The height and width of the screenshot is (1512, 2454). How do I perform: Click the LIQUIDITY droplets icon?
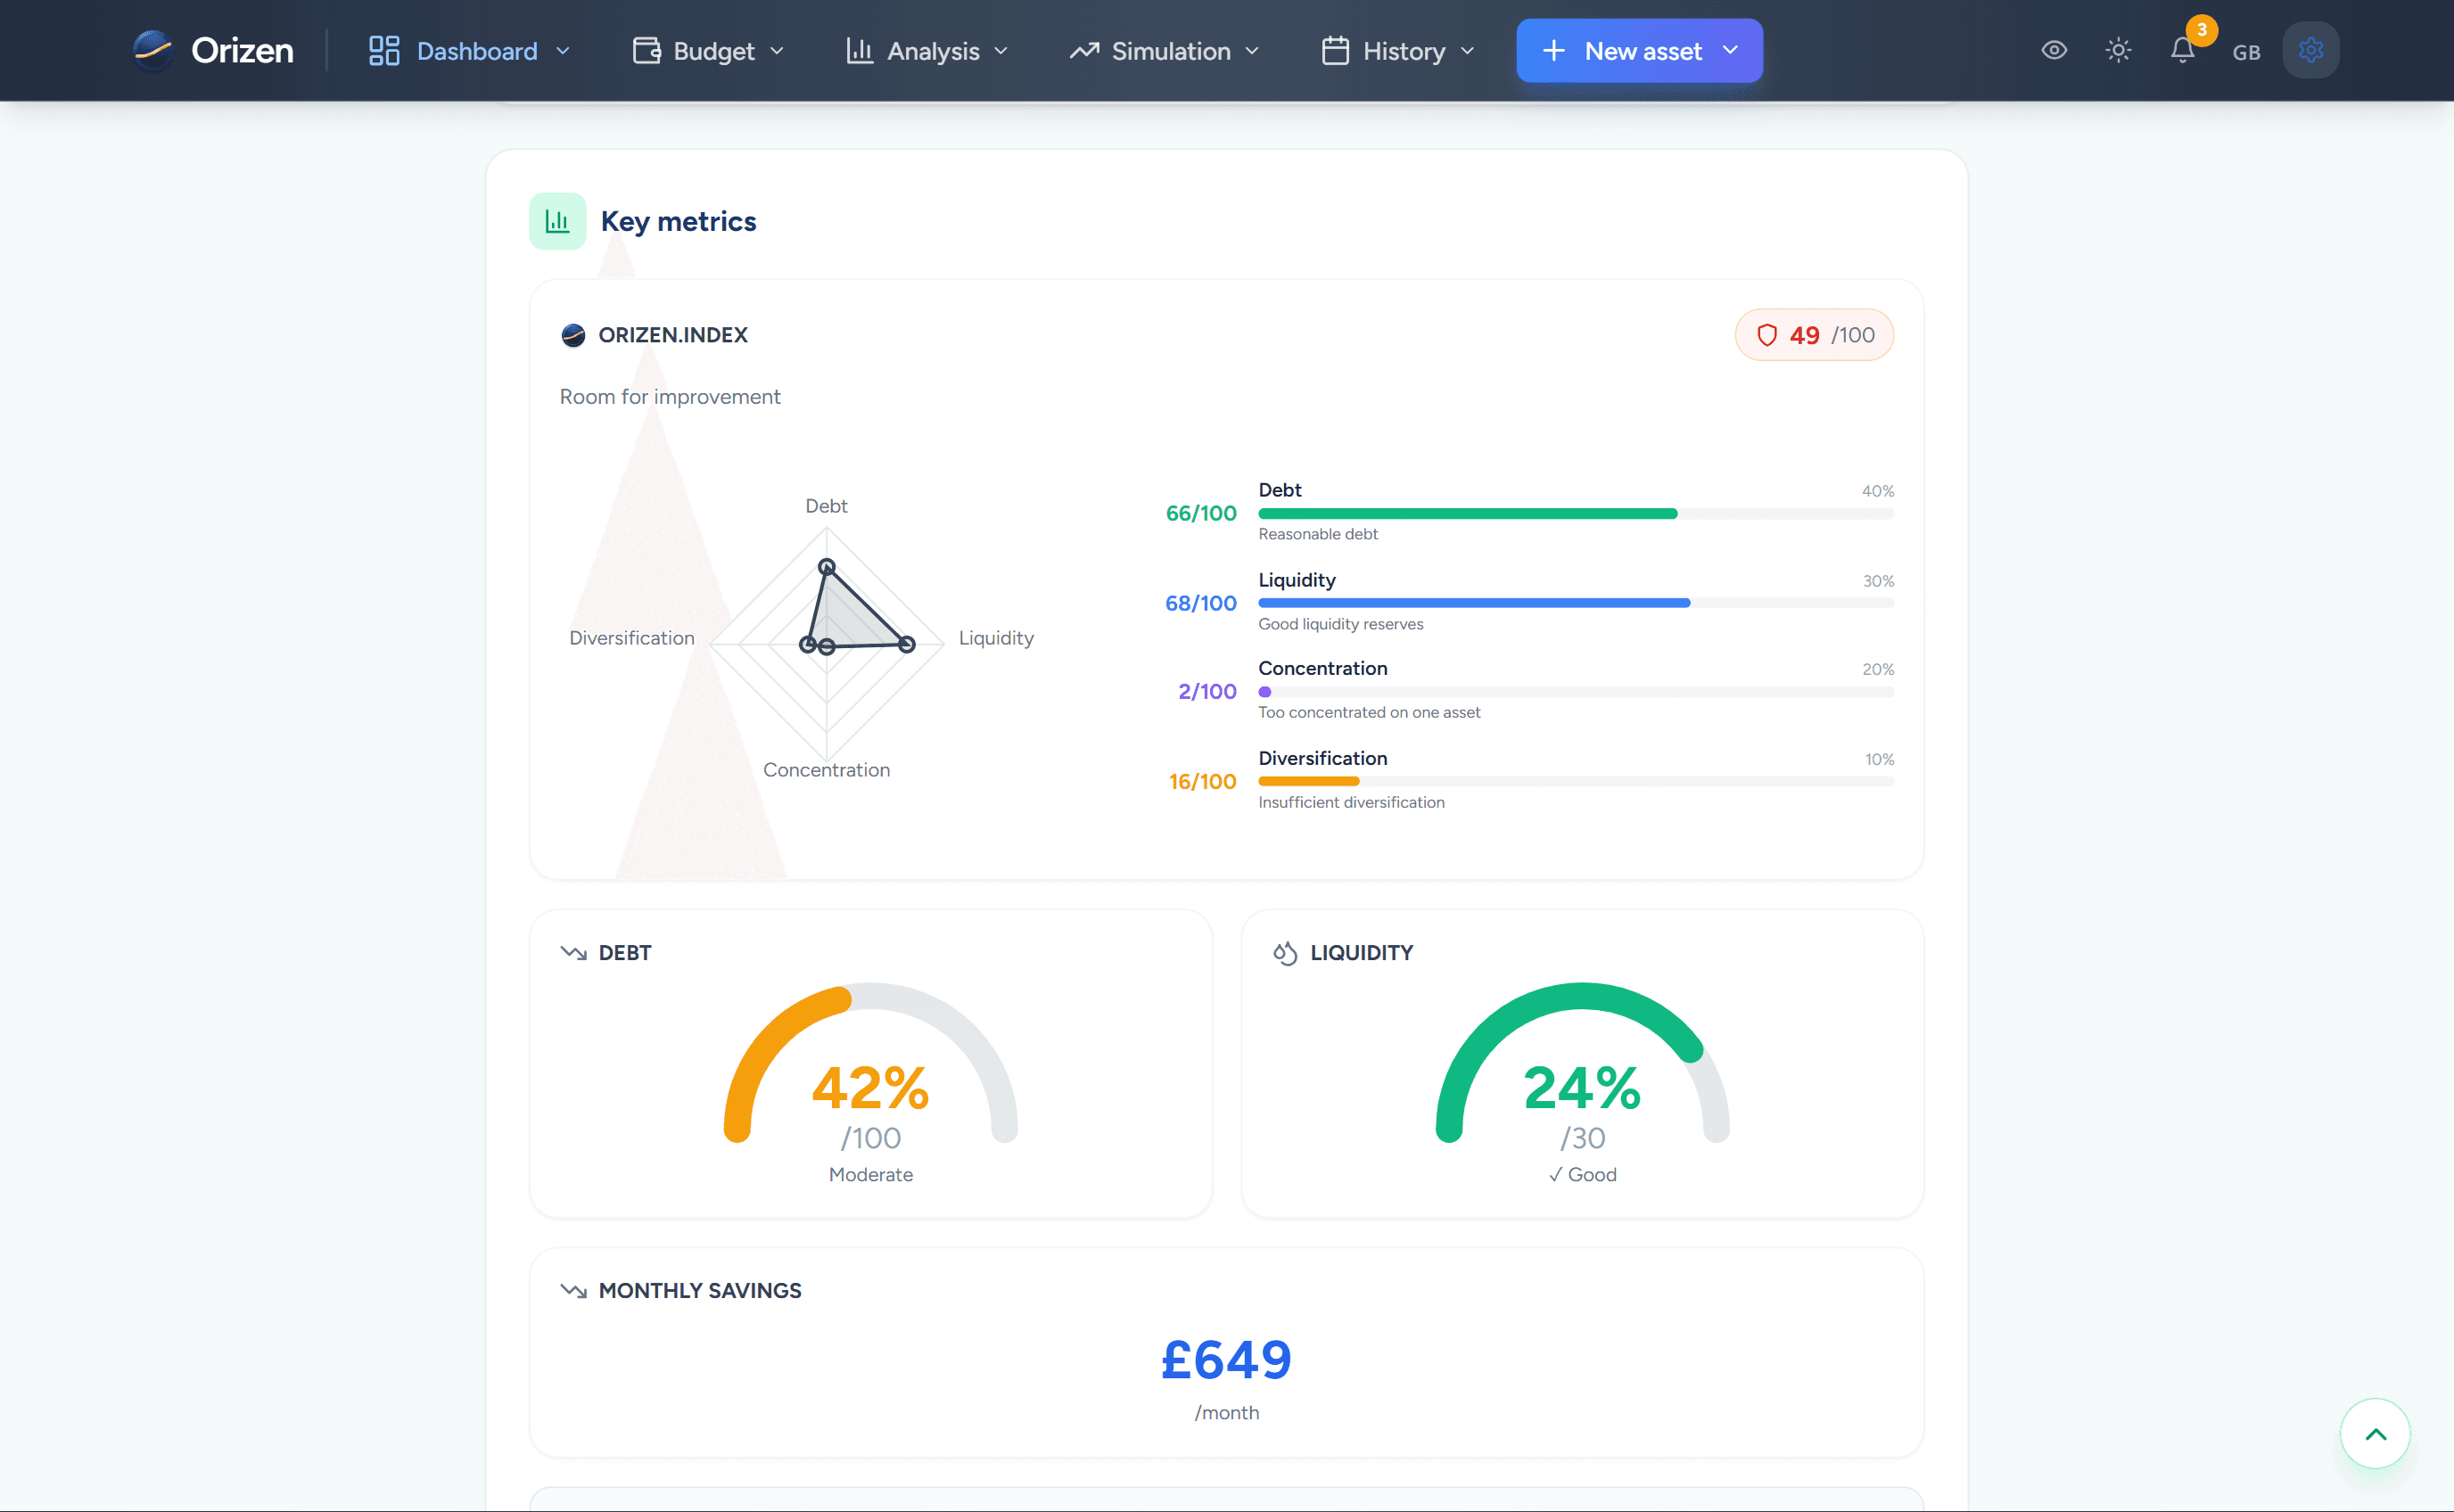point(1285,952)
